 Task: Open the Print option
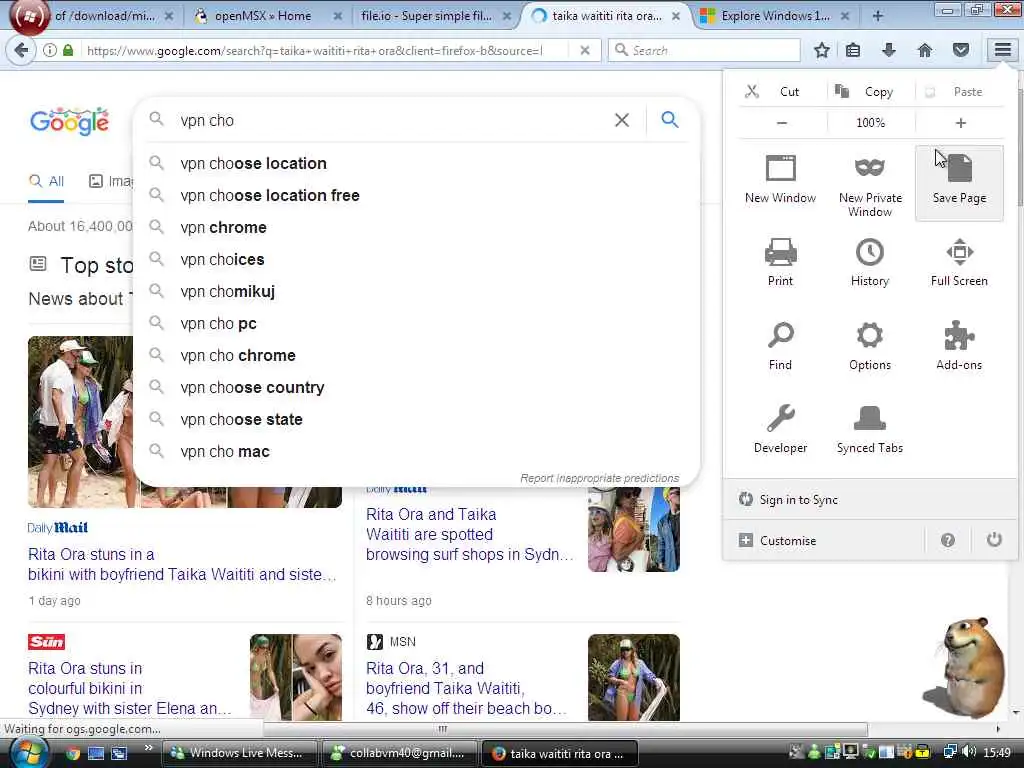[x=780, y=263]
